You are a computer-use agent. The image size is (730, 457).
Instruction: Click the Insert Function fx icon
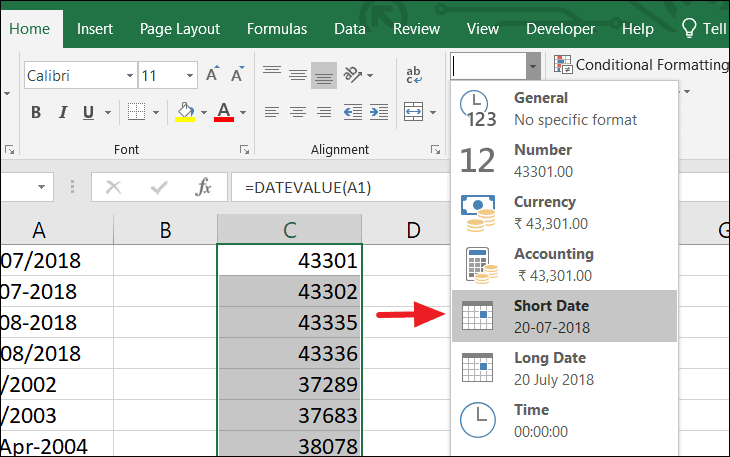(x=203, y=187)
